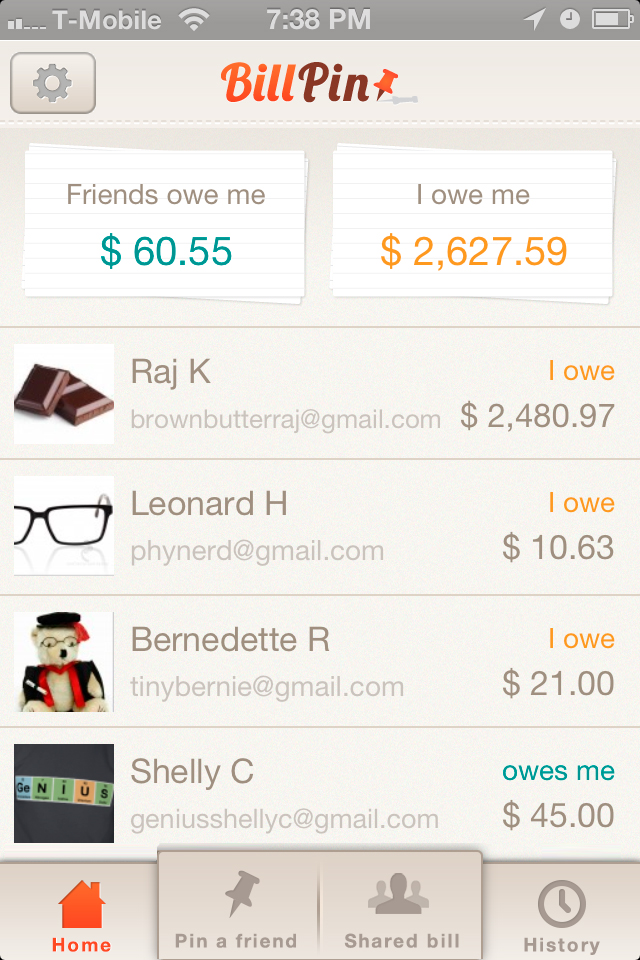
Task: Tap Leonard H's email address
Action: pyautogui.click(x=254, y=551)
